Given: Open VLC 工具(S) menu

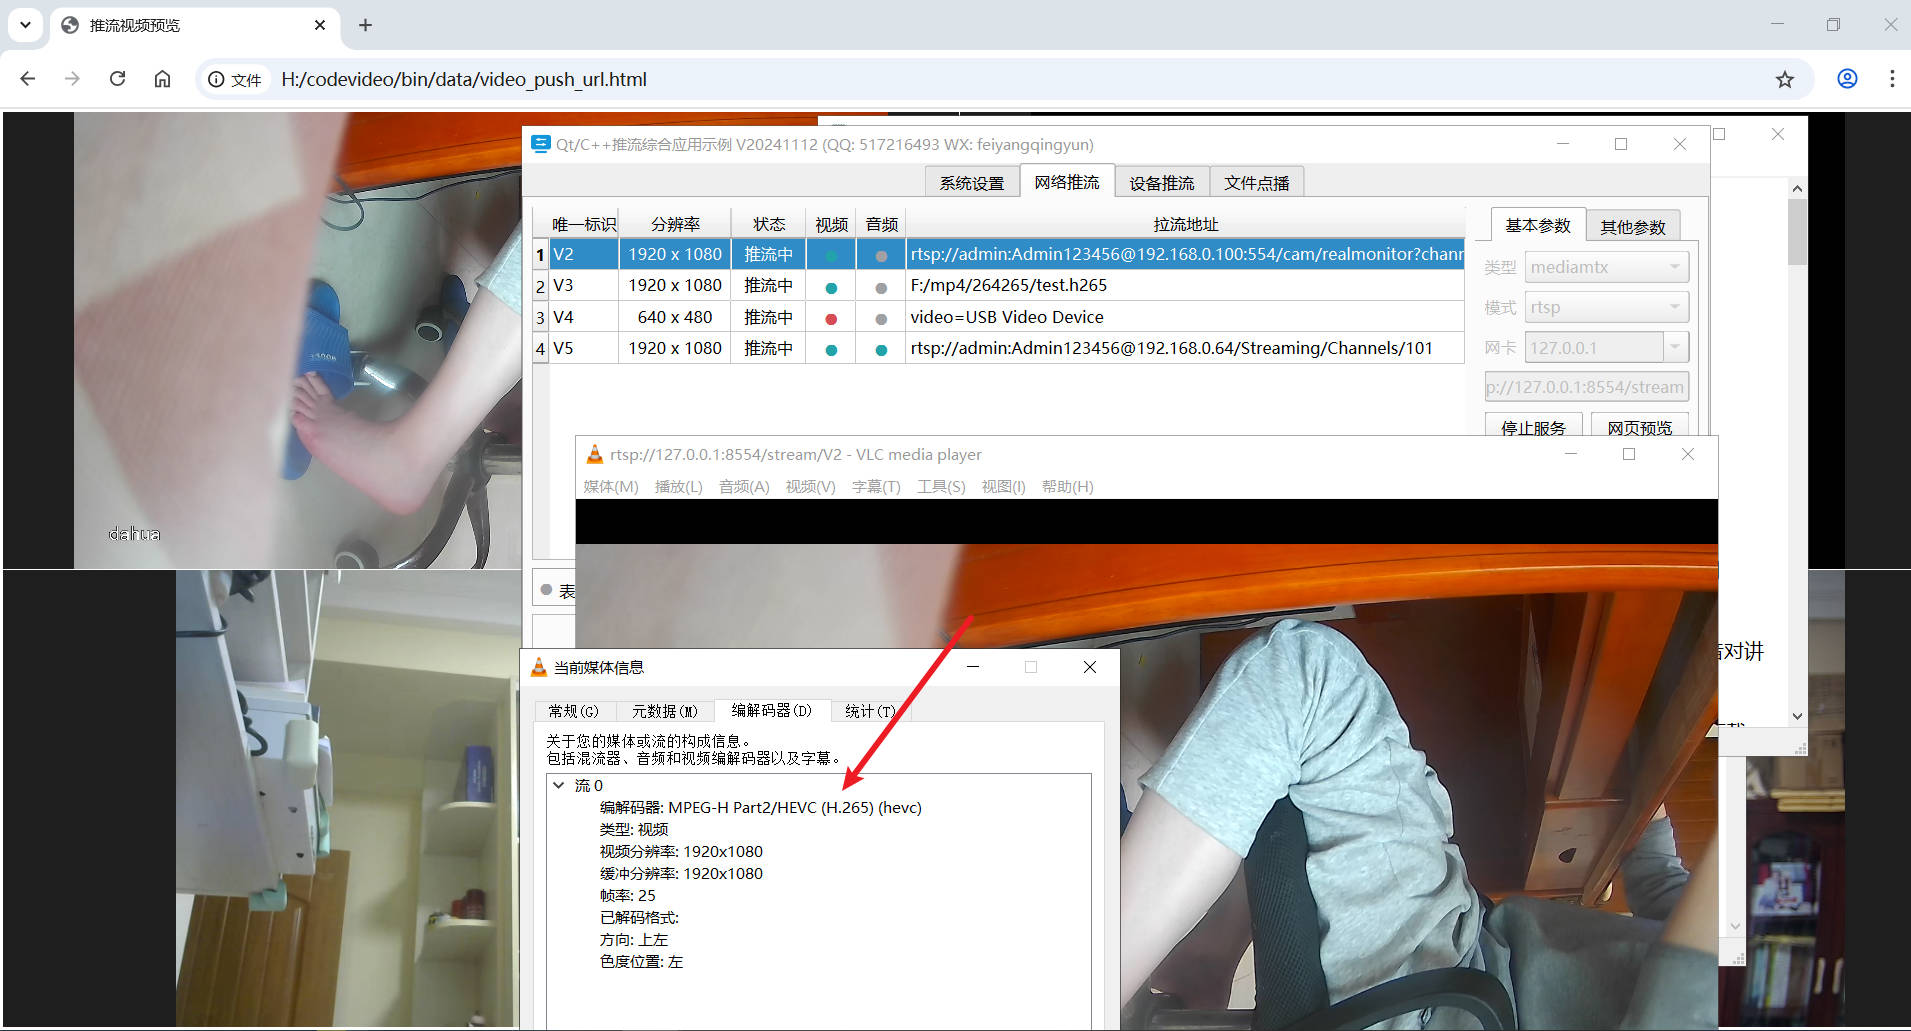Looking at the screenshot, I should click(x=941, y=486).
